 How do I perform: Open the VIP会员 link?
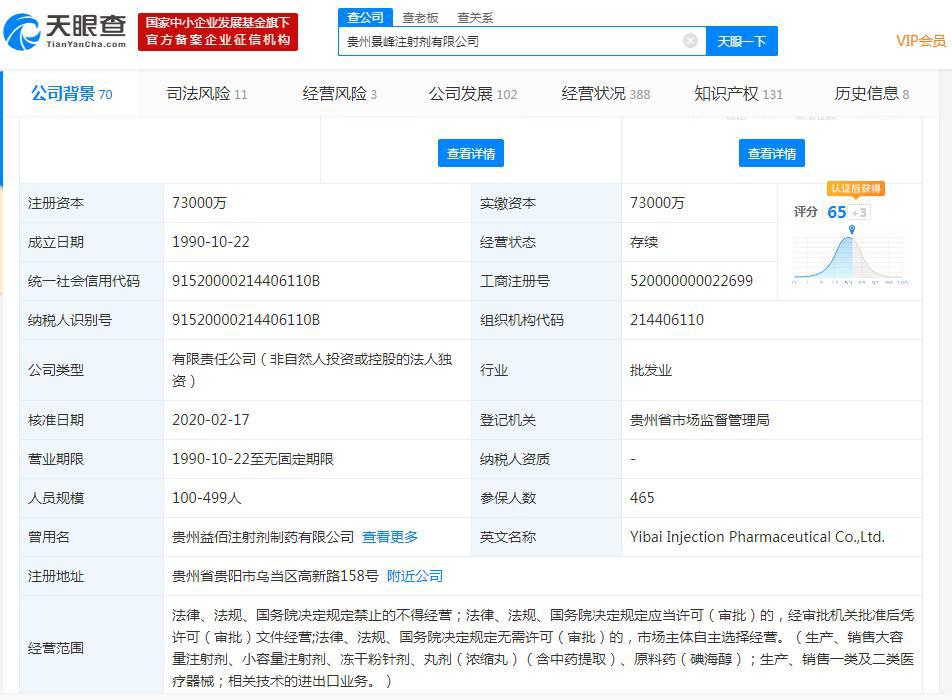click(x=920, y=41)
